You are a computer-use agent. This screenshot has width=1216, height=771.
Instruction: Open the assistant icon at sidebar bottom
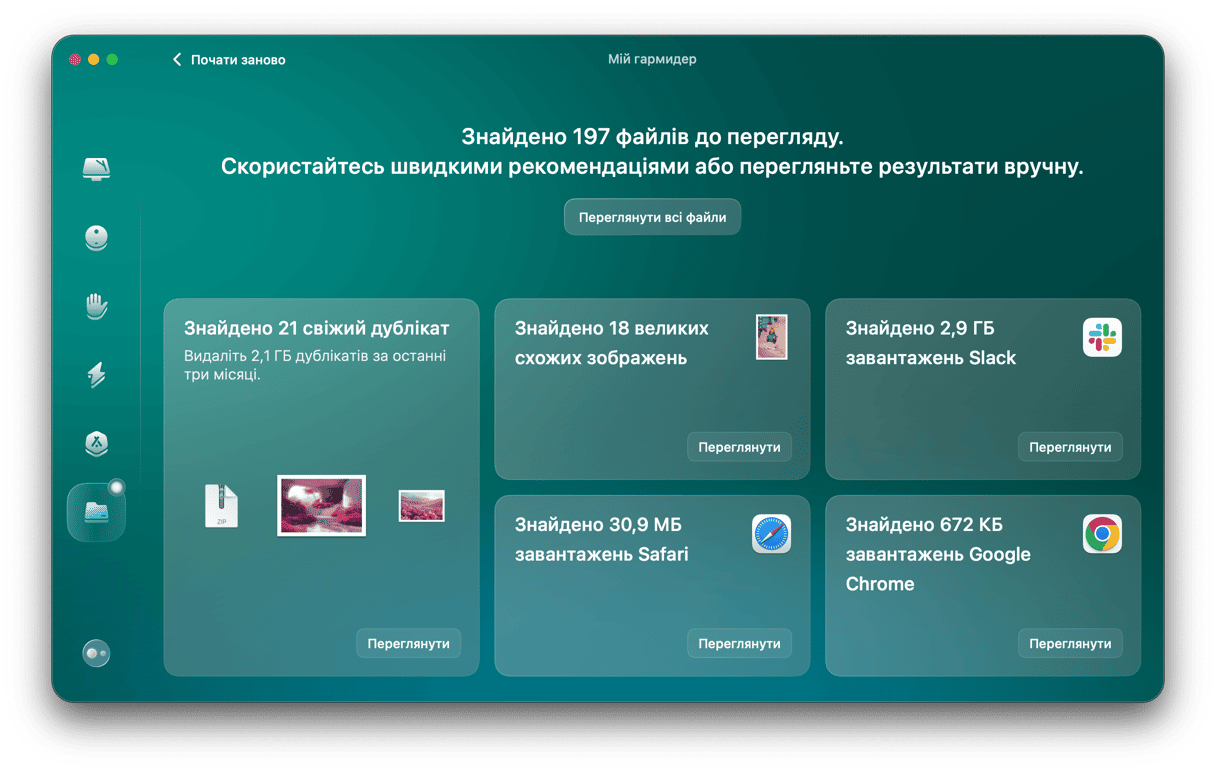[x=96, y=653]
